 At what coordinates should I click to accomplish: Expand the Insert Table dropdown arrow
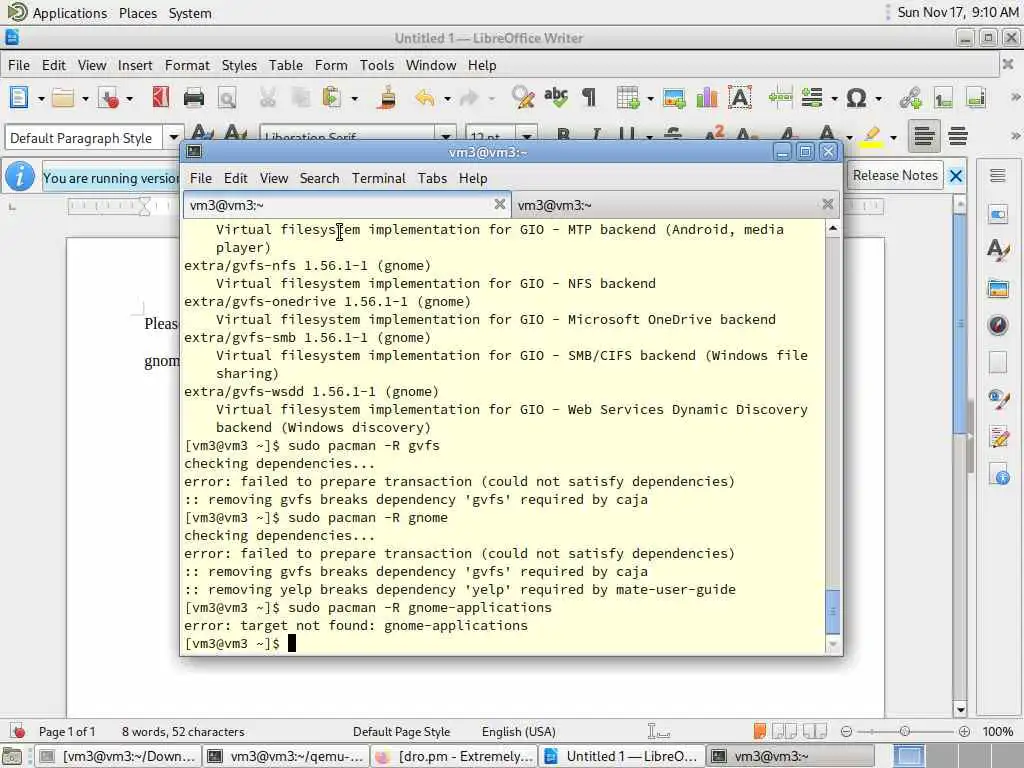650,99
